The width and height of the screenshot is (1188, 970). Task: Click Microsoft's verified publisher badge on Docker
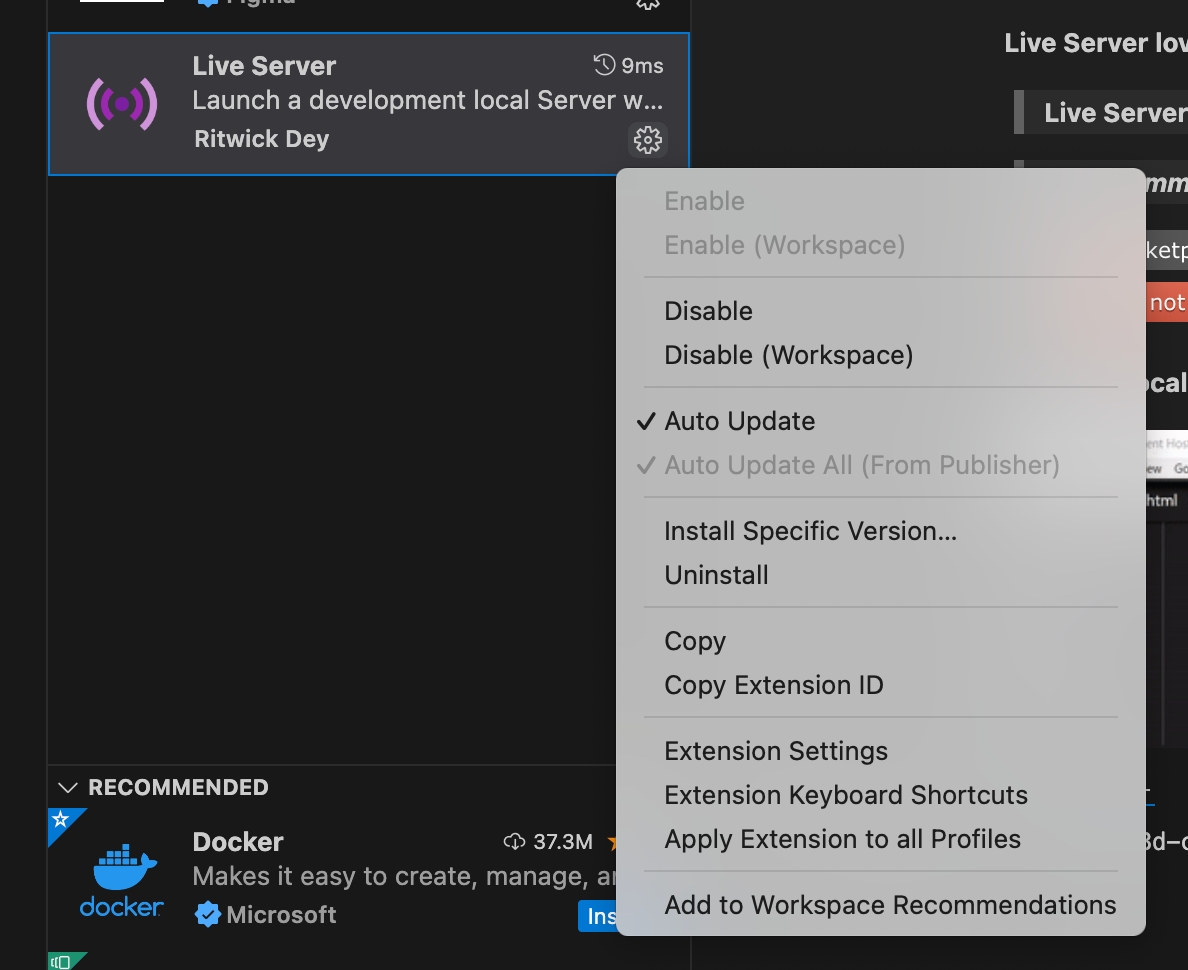[207, 914]
